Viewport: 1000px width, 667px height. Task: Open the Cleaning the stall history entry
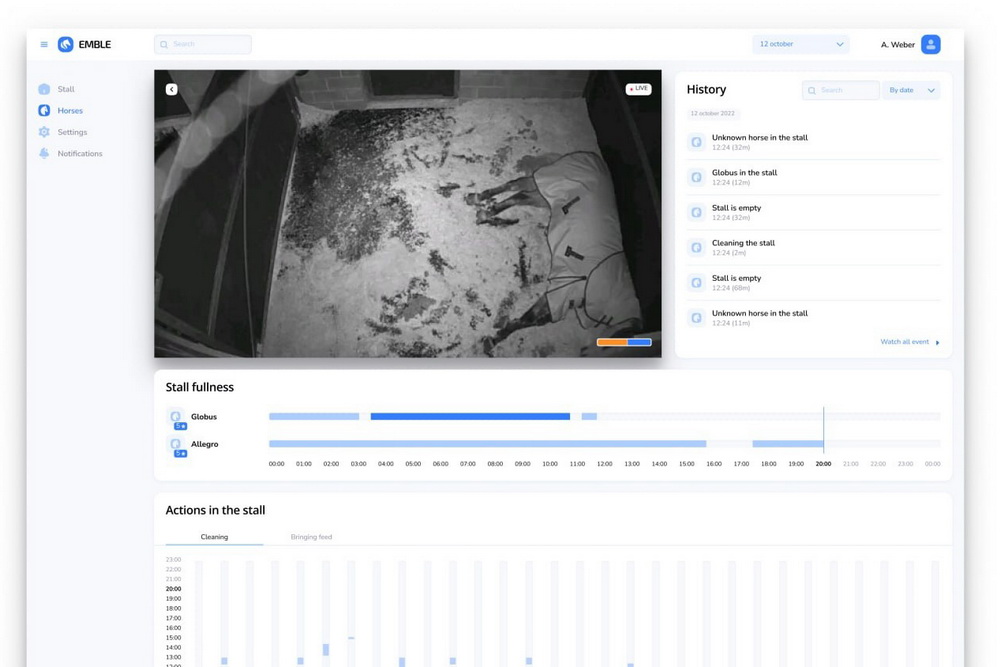[742, 243]
